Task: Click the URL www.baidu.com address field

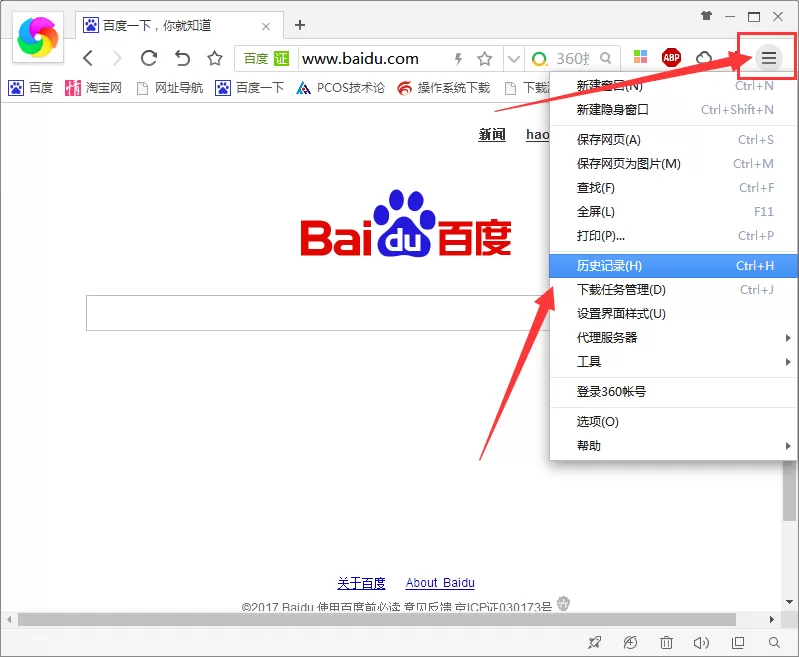Action: tap(361, 59)
